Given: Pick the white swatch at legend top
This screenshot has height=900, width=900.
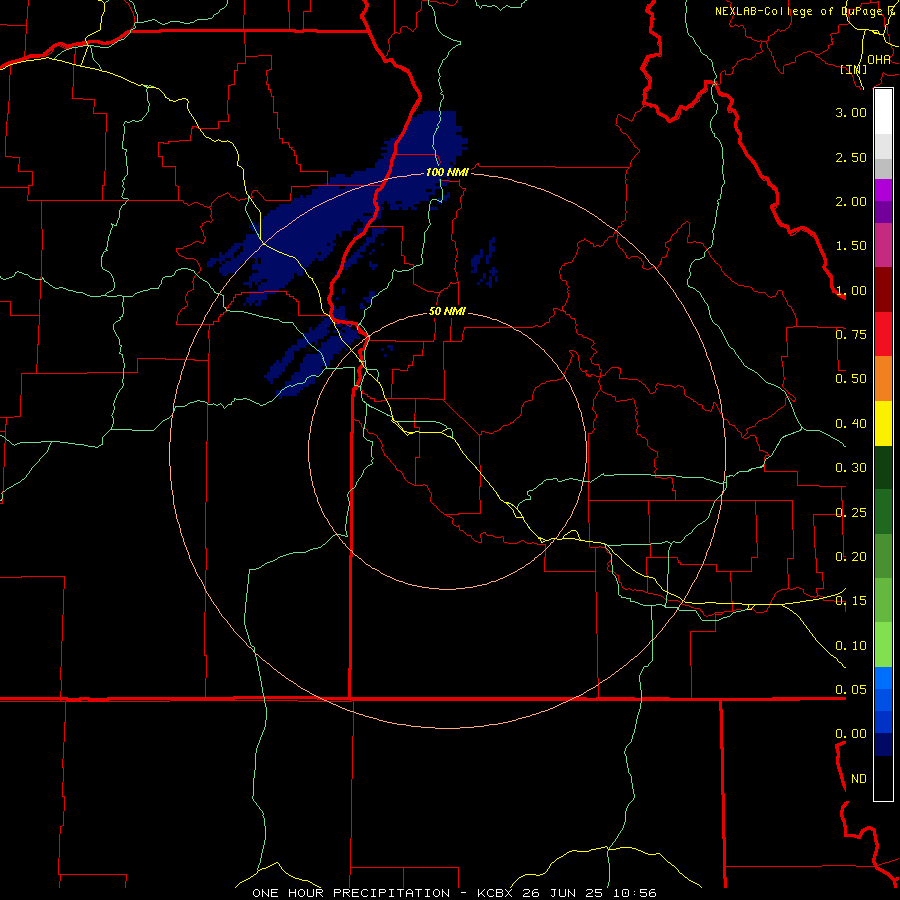Looking at the screenshot, I should 883,112.
